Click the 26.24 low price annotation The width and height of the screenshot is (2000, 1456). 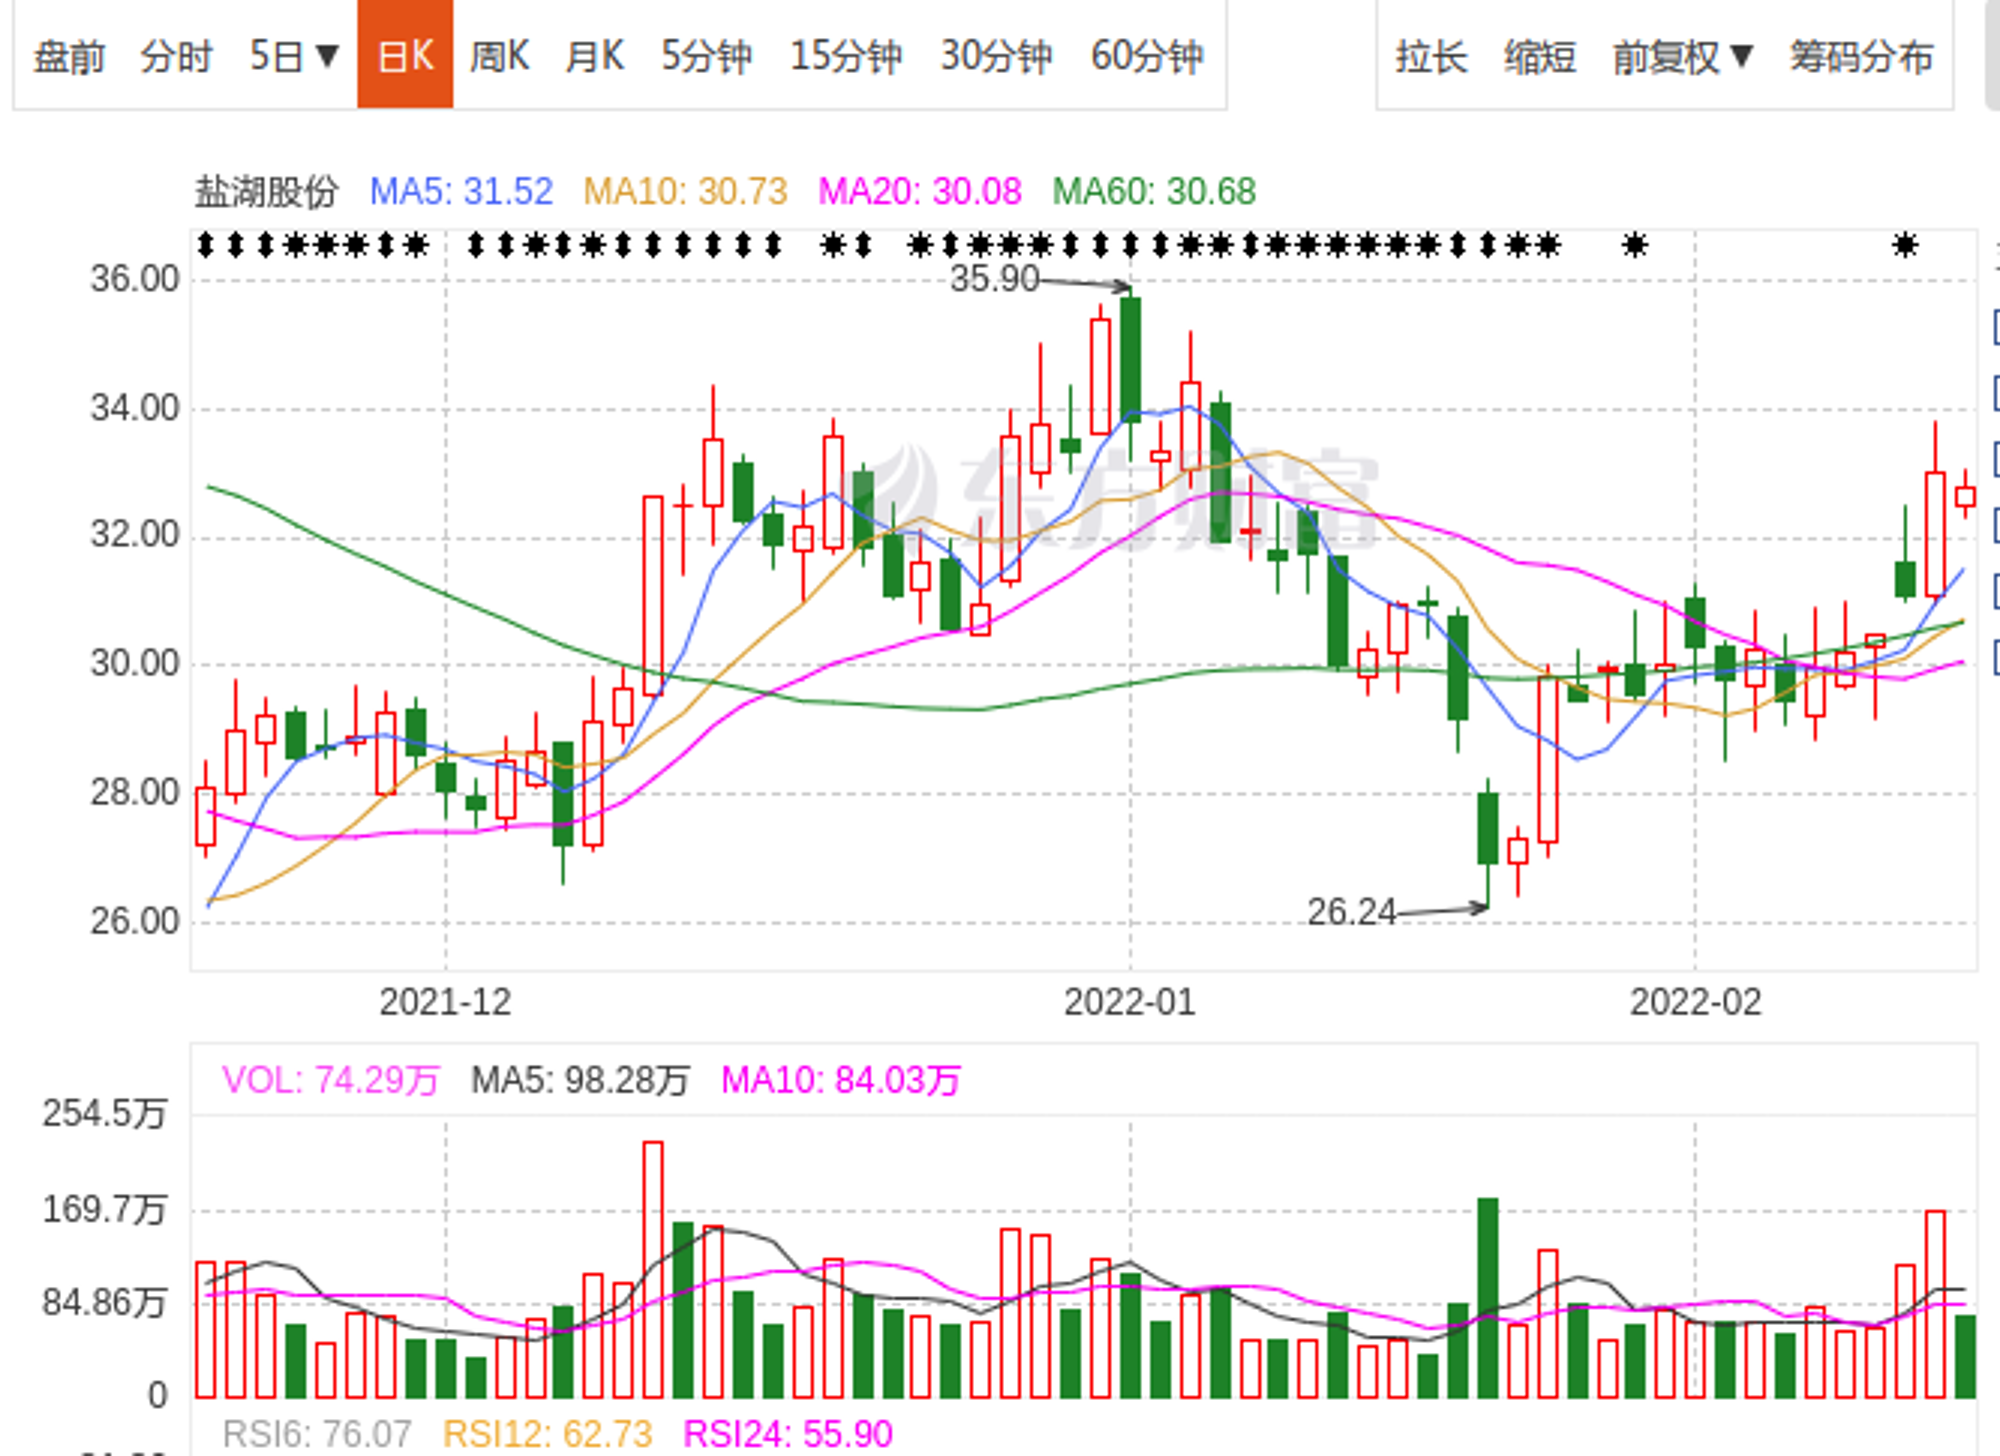1351,912
